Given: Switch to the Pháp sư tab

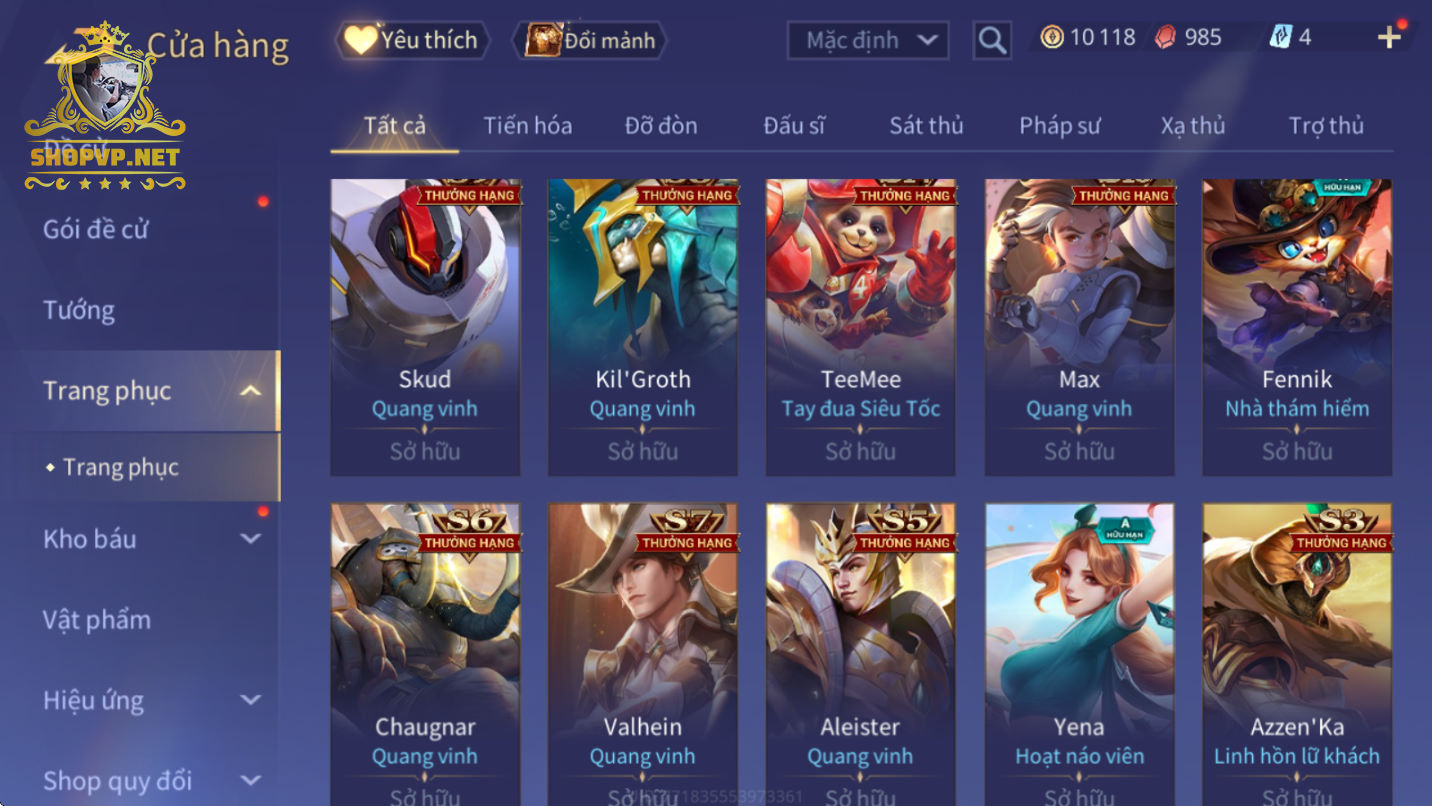Looking at the screenshot, I should click(x=1059, y=126).
